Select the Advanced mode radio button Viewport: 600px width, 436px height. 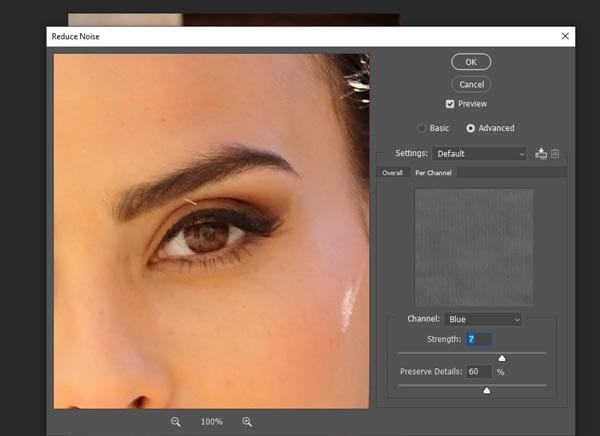tap(471, 128)
